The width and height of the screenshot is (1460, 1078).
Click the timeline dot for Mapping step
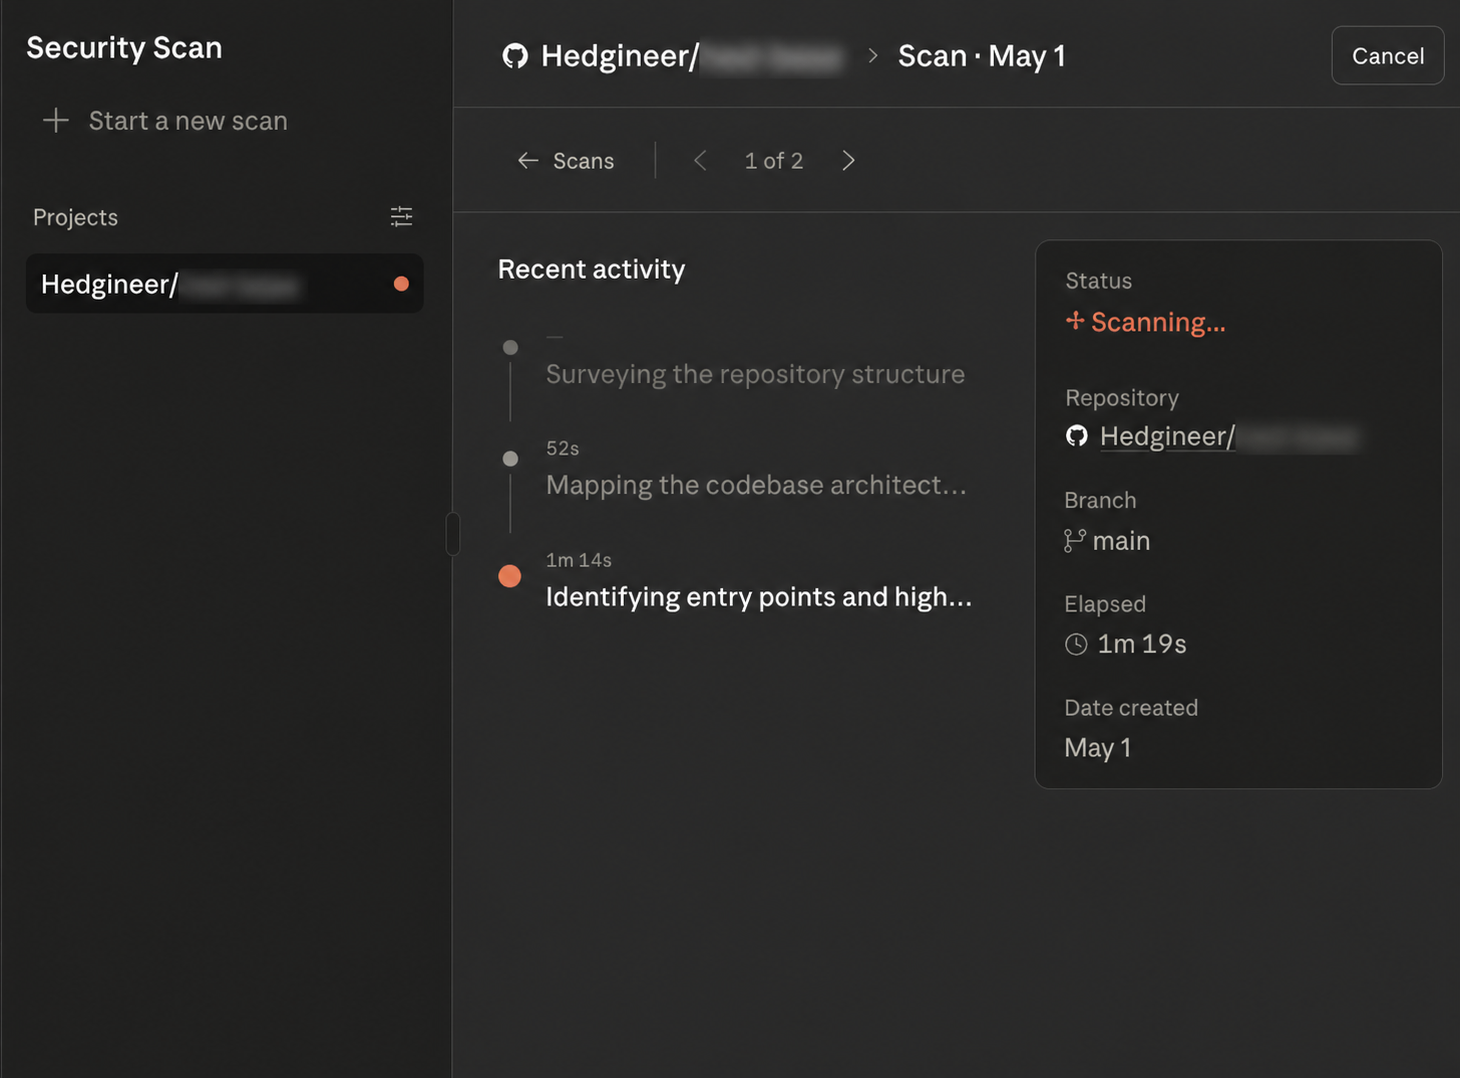(x=510, y=459)
